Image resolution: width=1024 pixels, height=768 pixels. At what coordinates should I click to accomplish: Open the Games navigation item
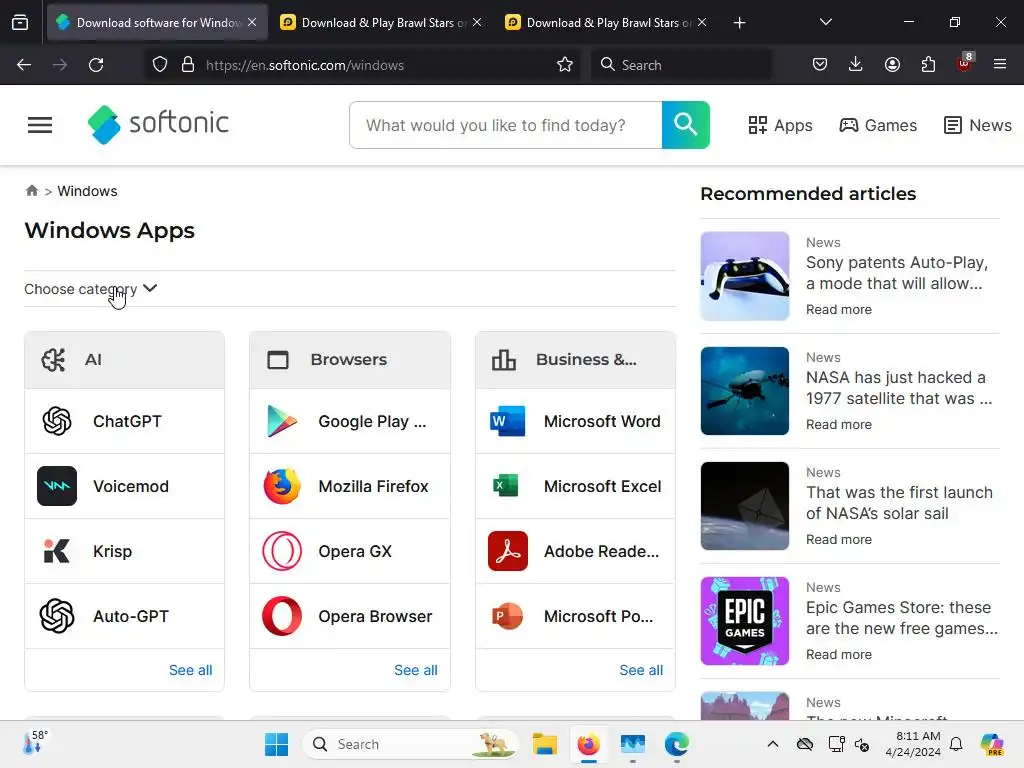point(878,125)
